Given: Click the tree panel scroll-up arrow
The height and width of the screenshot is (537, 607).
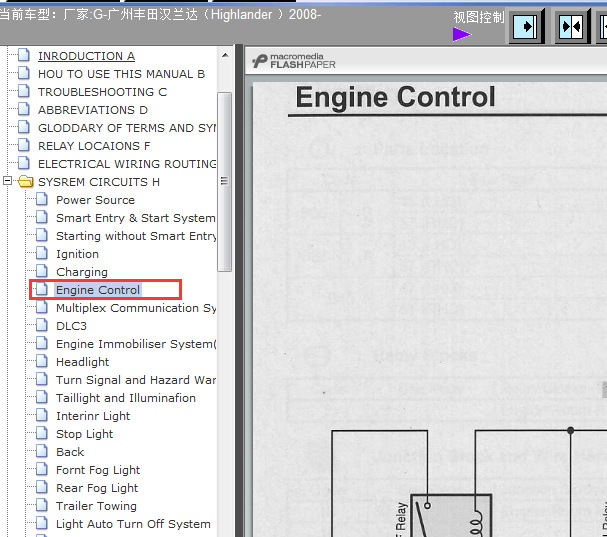Looking at the screenshot, I should pyautogui.click(x=225, y=55).
